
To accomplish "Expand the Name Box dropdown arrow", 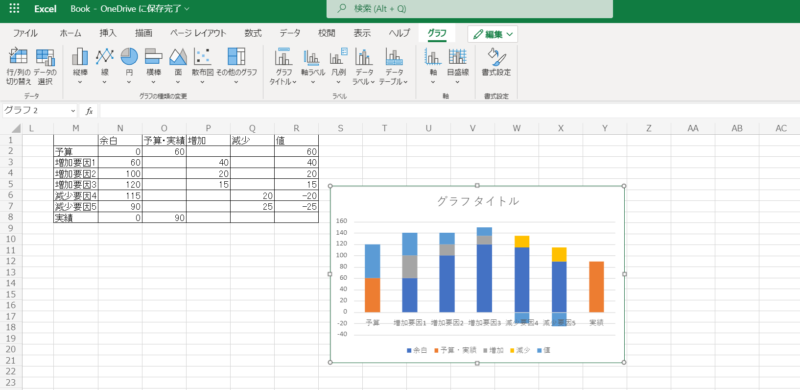I will click(x=73, y=111).
